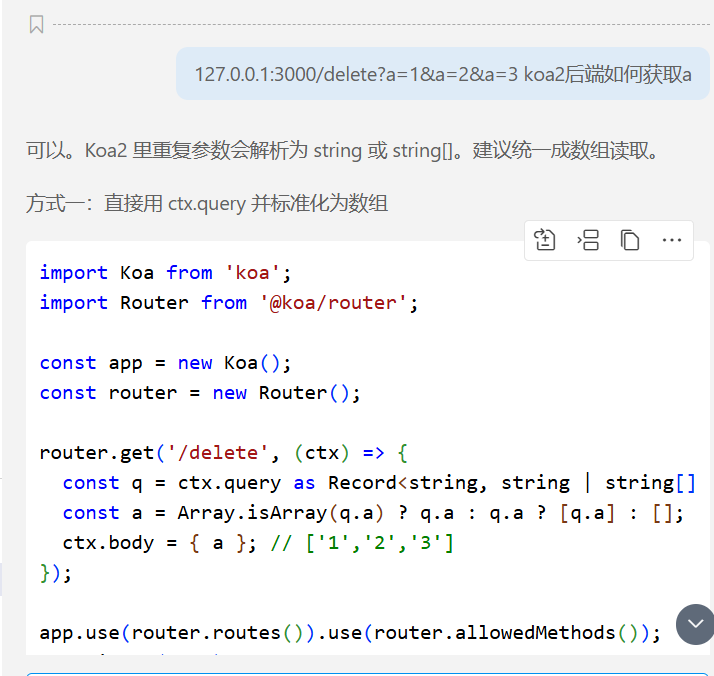Open more actions for the code block
714x676 pixels.
pyautogui.click(x=672, y=240)
